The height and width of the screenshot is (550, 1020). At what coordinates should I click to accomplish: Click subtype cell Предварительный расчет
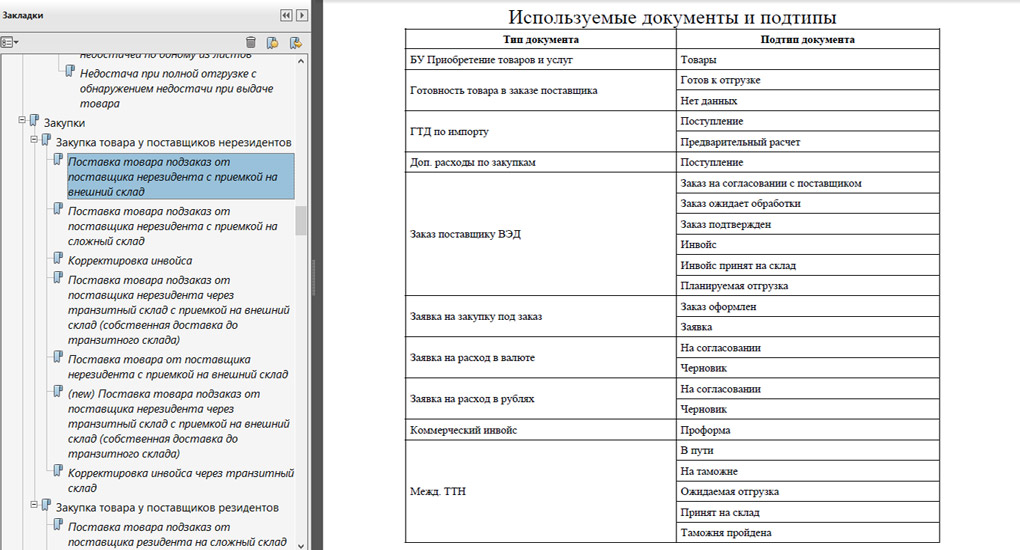[x=808, y=142]
